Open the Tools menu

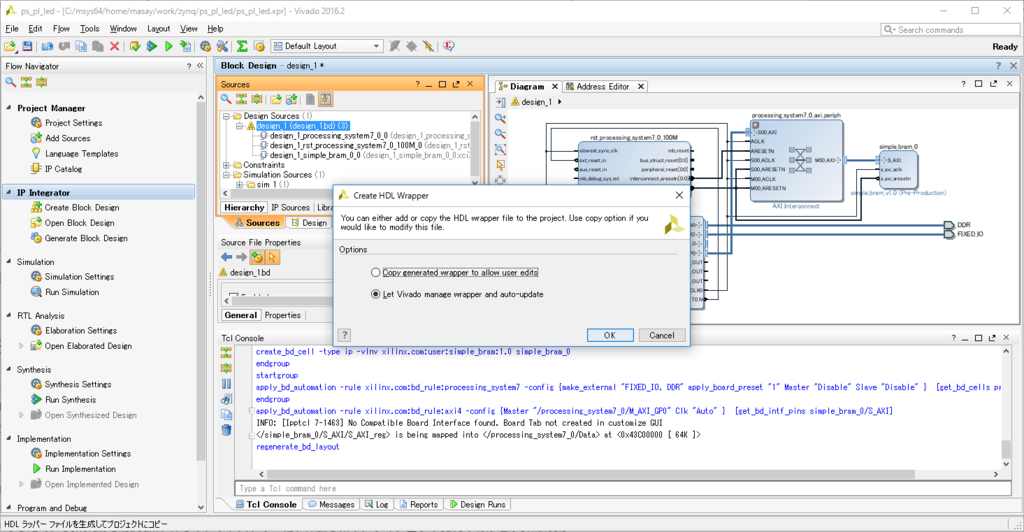click(89, 29)
